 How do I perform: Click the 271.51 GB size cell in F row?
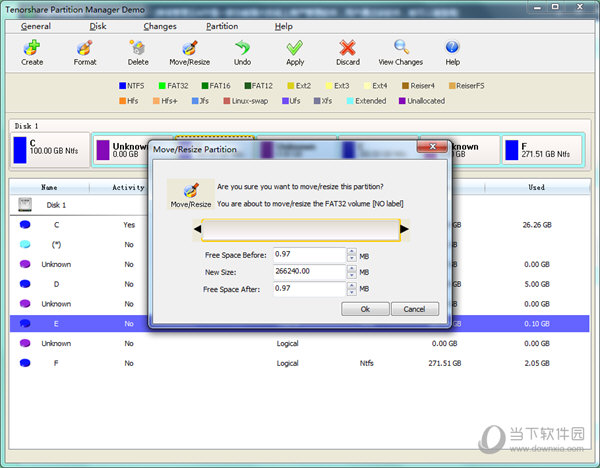click(x=445, y=363)
